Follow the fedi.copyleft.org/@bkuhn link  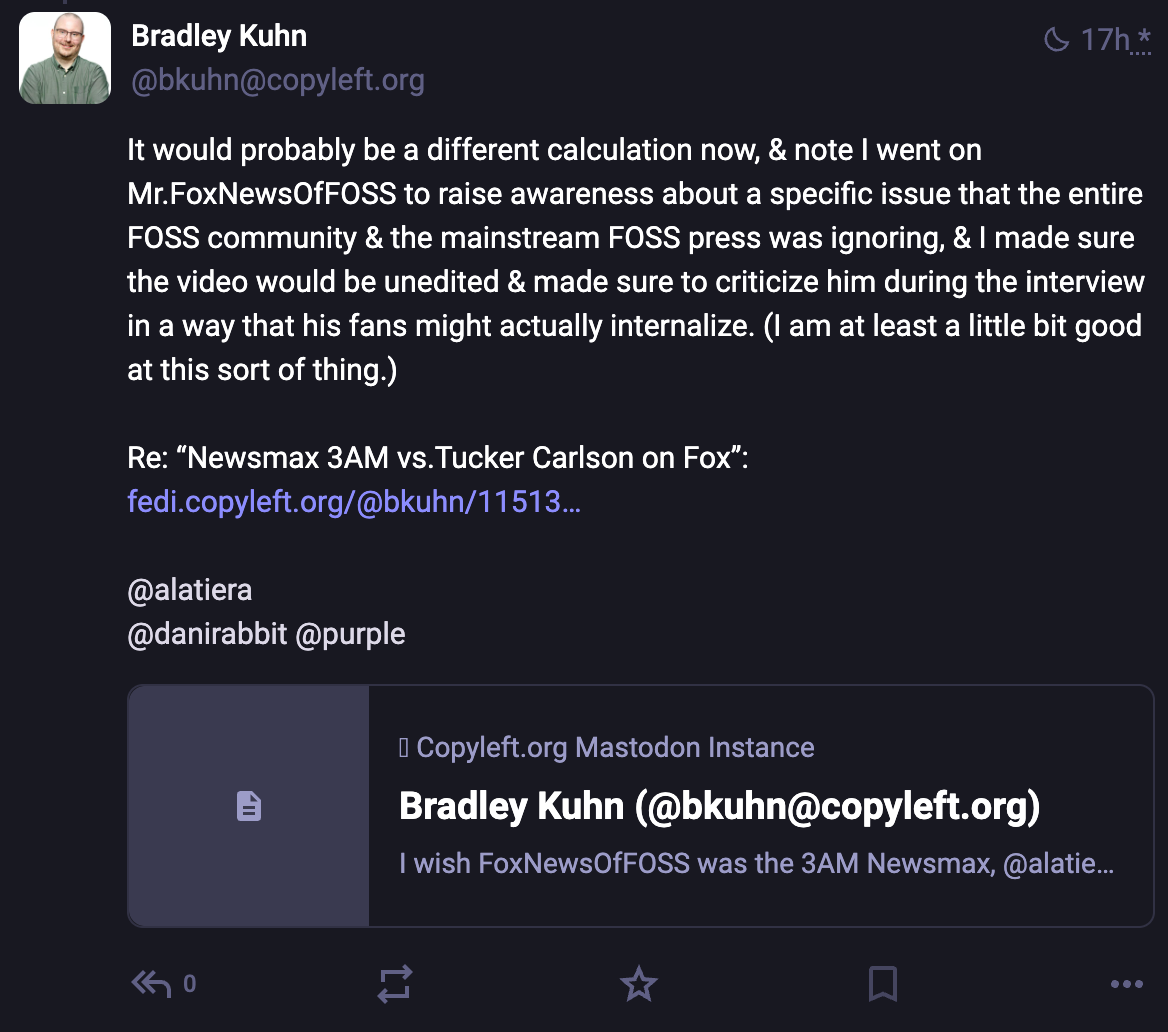point(354,501)
